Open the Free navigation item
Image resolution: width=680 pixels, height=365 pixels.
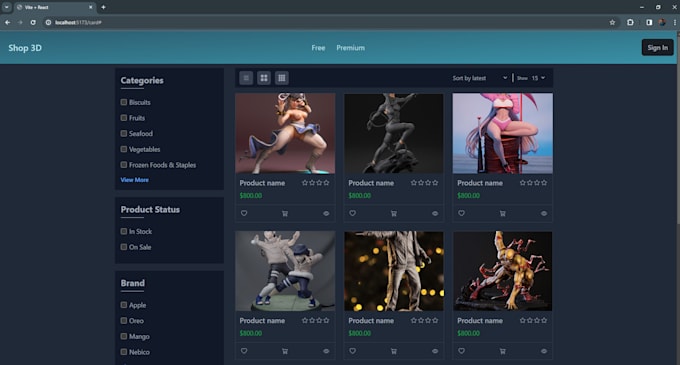click(x=318, y=48)
